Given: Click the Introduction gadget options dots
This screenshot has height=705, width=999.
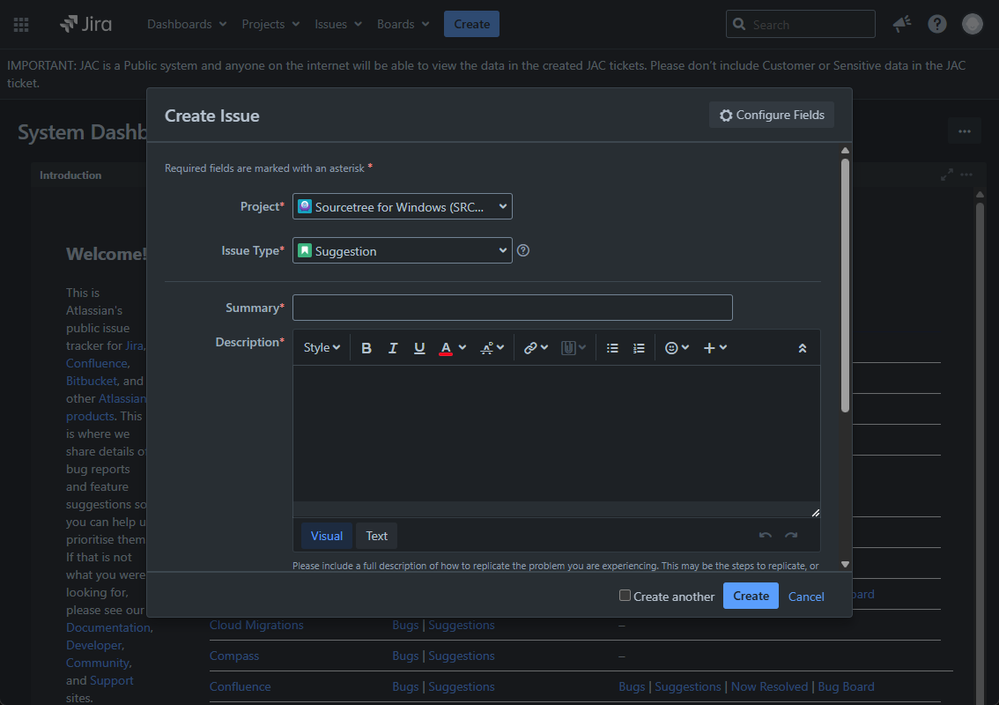Looking at the screenshot, I should pyautogui.click(x=967, y=174).
